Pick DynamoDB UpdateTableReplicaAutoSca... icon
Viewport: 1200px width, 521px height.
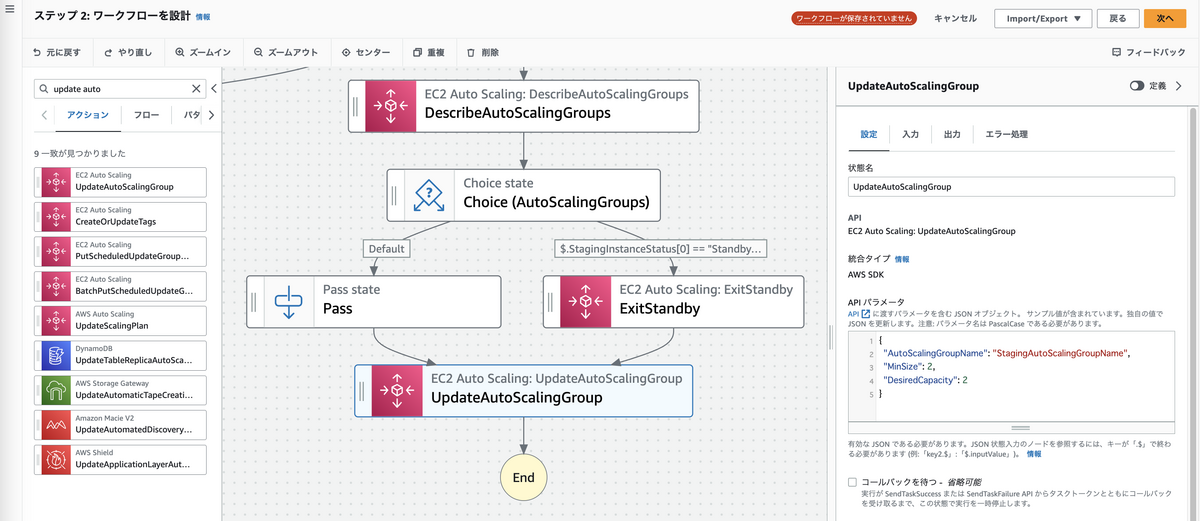[x=55, y=355]
